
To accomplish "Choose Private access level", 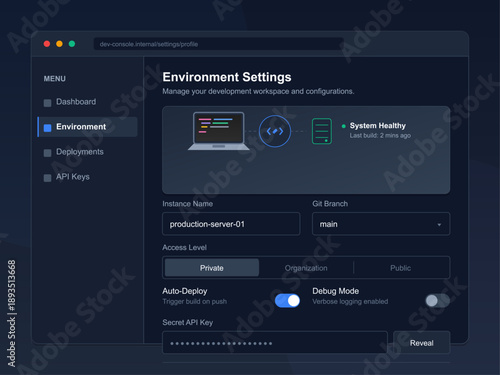I will pos(212,268).
